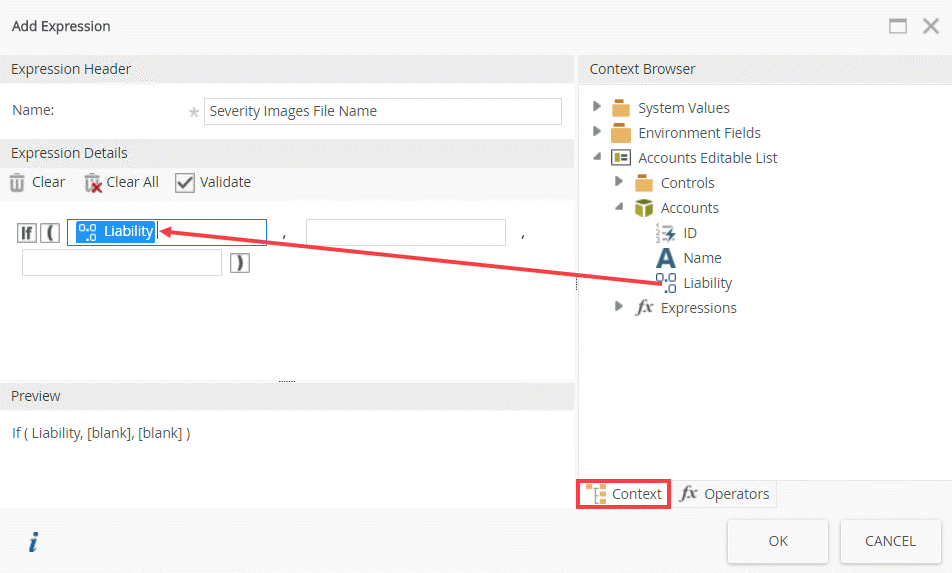Click the horizontal splitter above Preview

point(287,381)
